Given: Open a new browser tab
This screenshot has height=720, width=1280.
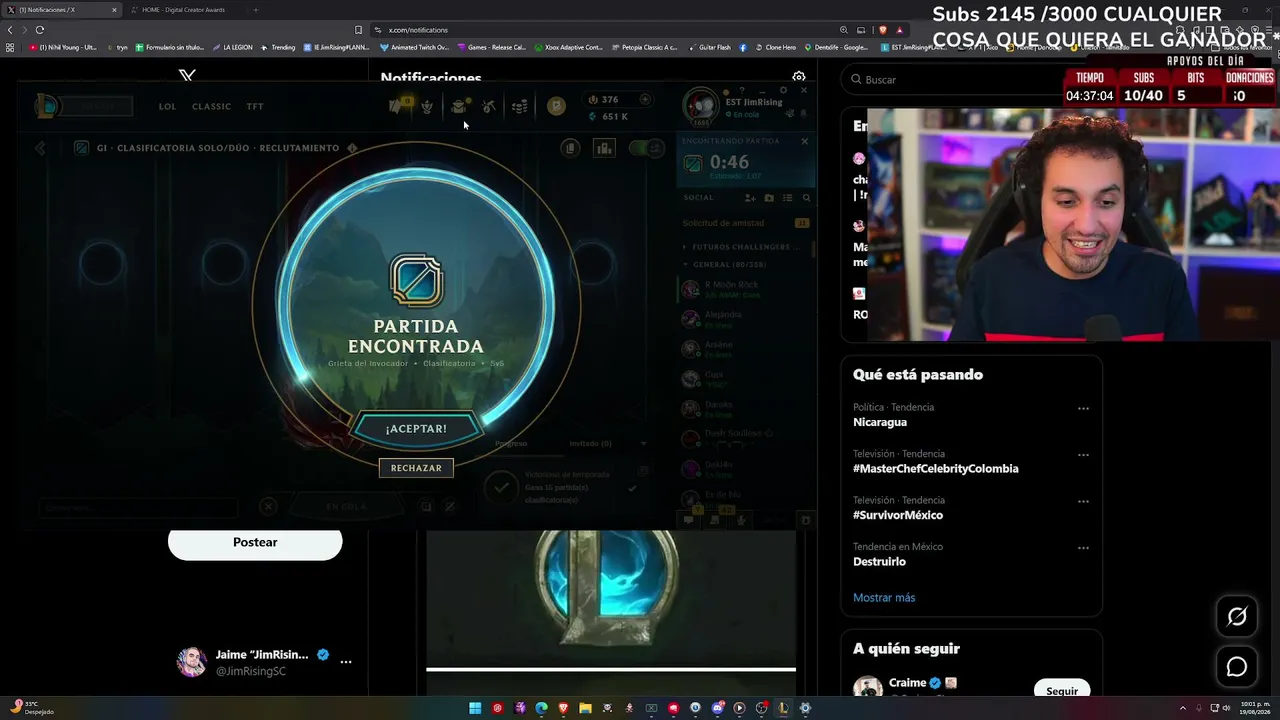Looking at the screenshot, I should tap(255, 10).
